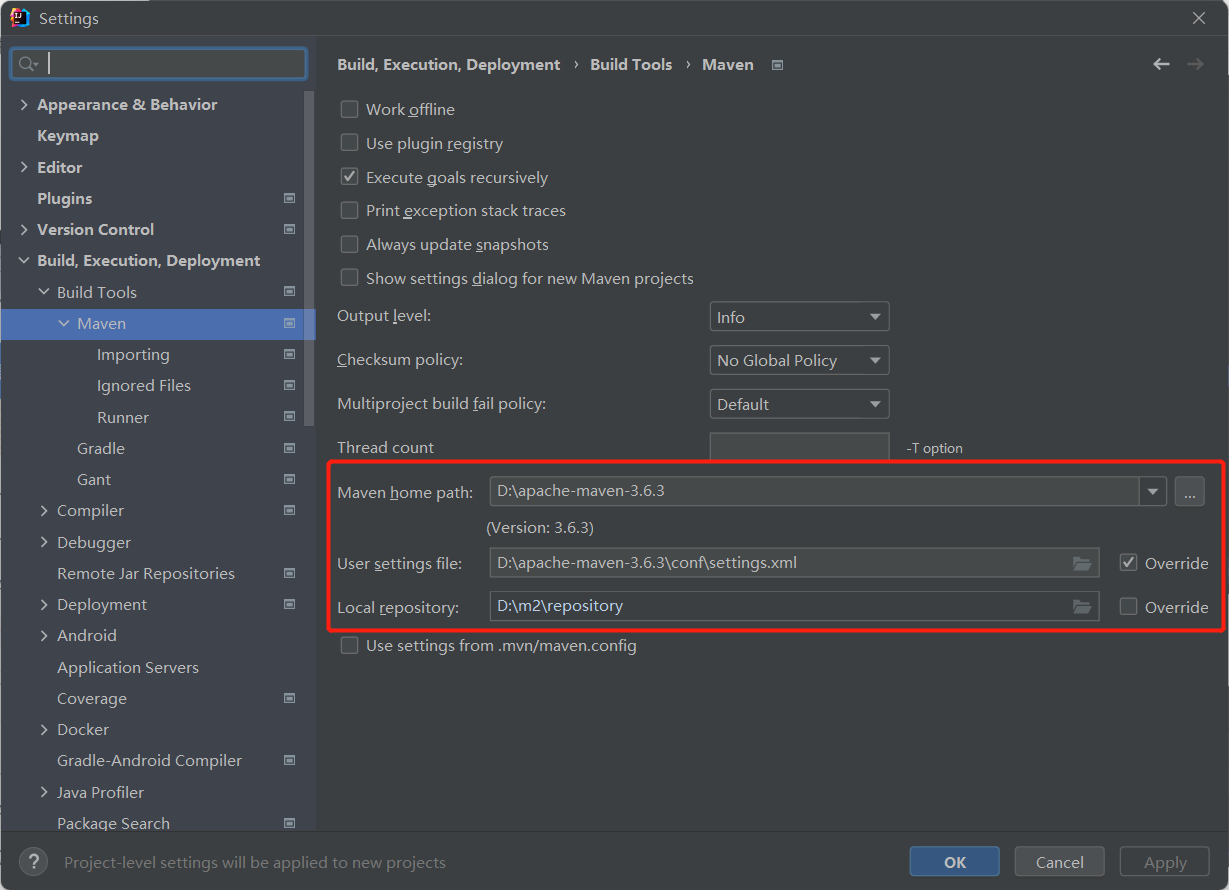Click Build, Execution, Deployment breadcrumb
The height and width of the screenshot is (890, 1229).
449,64
